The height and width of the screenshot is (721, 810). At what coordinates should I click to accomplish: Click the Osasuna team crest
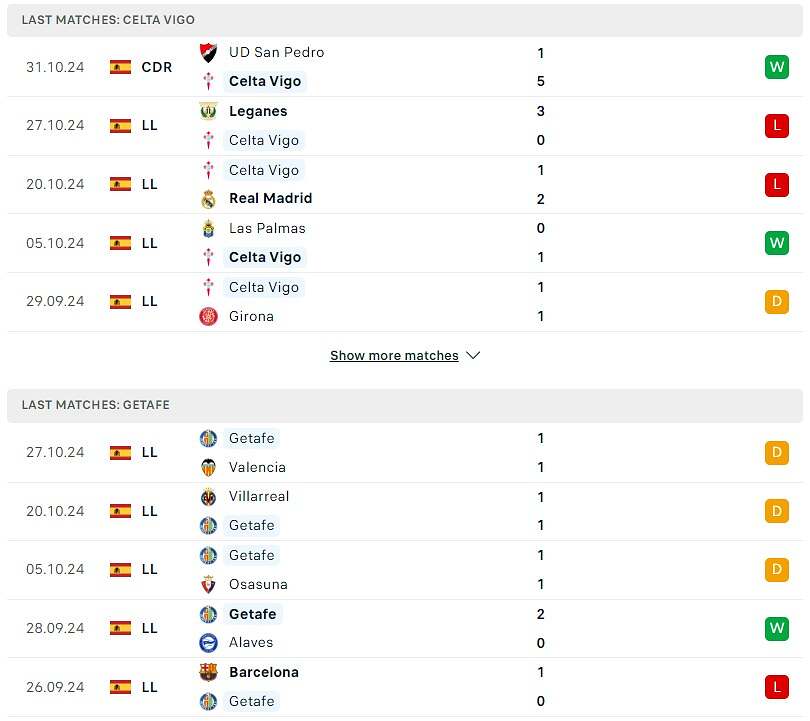tap(208, 584)
